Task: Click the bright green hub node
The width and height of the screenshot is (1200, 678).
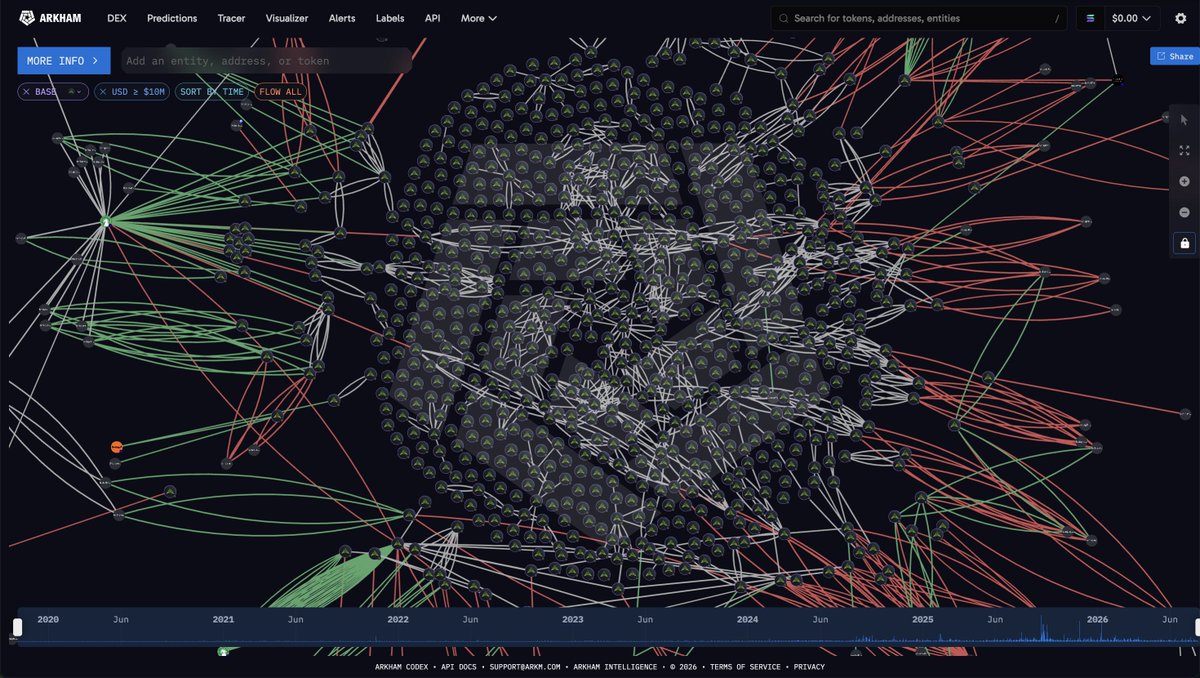Action: (x=105, y=222)
